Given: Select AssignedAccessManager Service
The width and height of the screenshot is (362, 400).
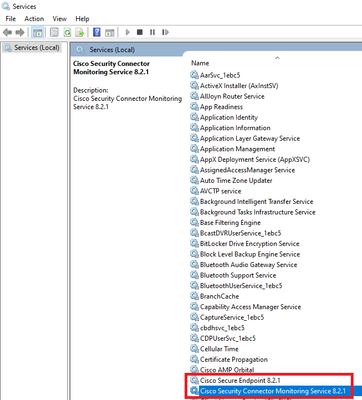Looking at the screenshot, I should tap(247, 170).
